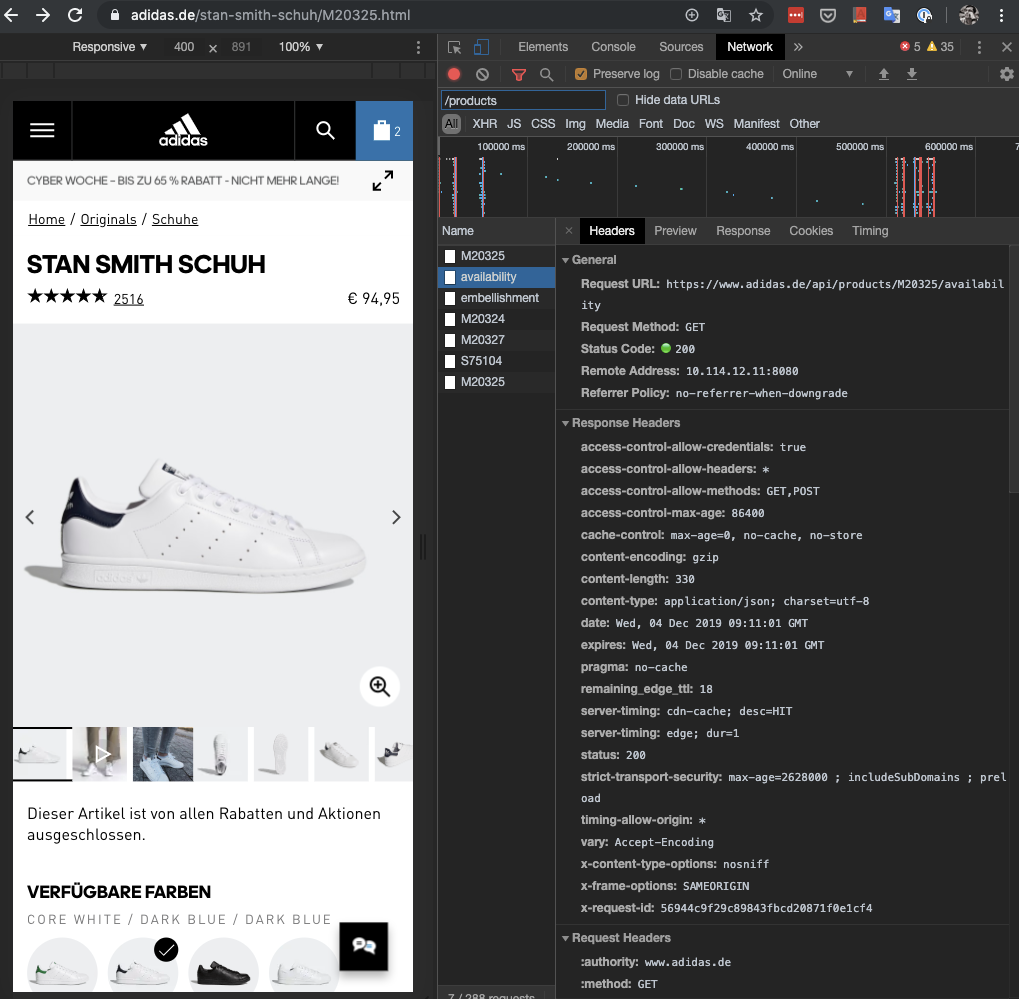Enable the Disable cache checkbox

pos(676,74)
